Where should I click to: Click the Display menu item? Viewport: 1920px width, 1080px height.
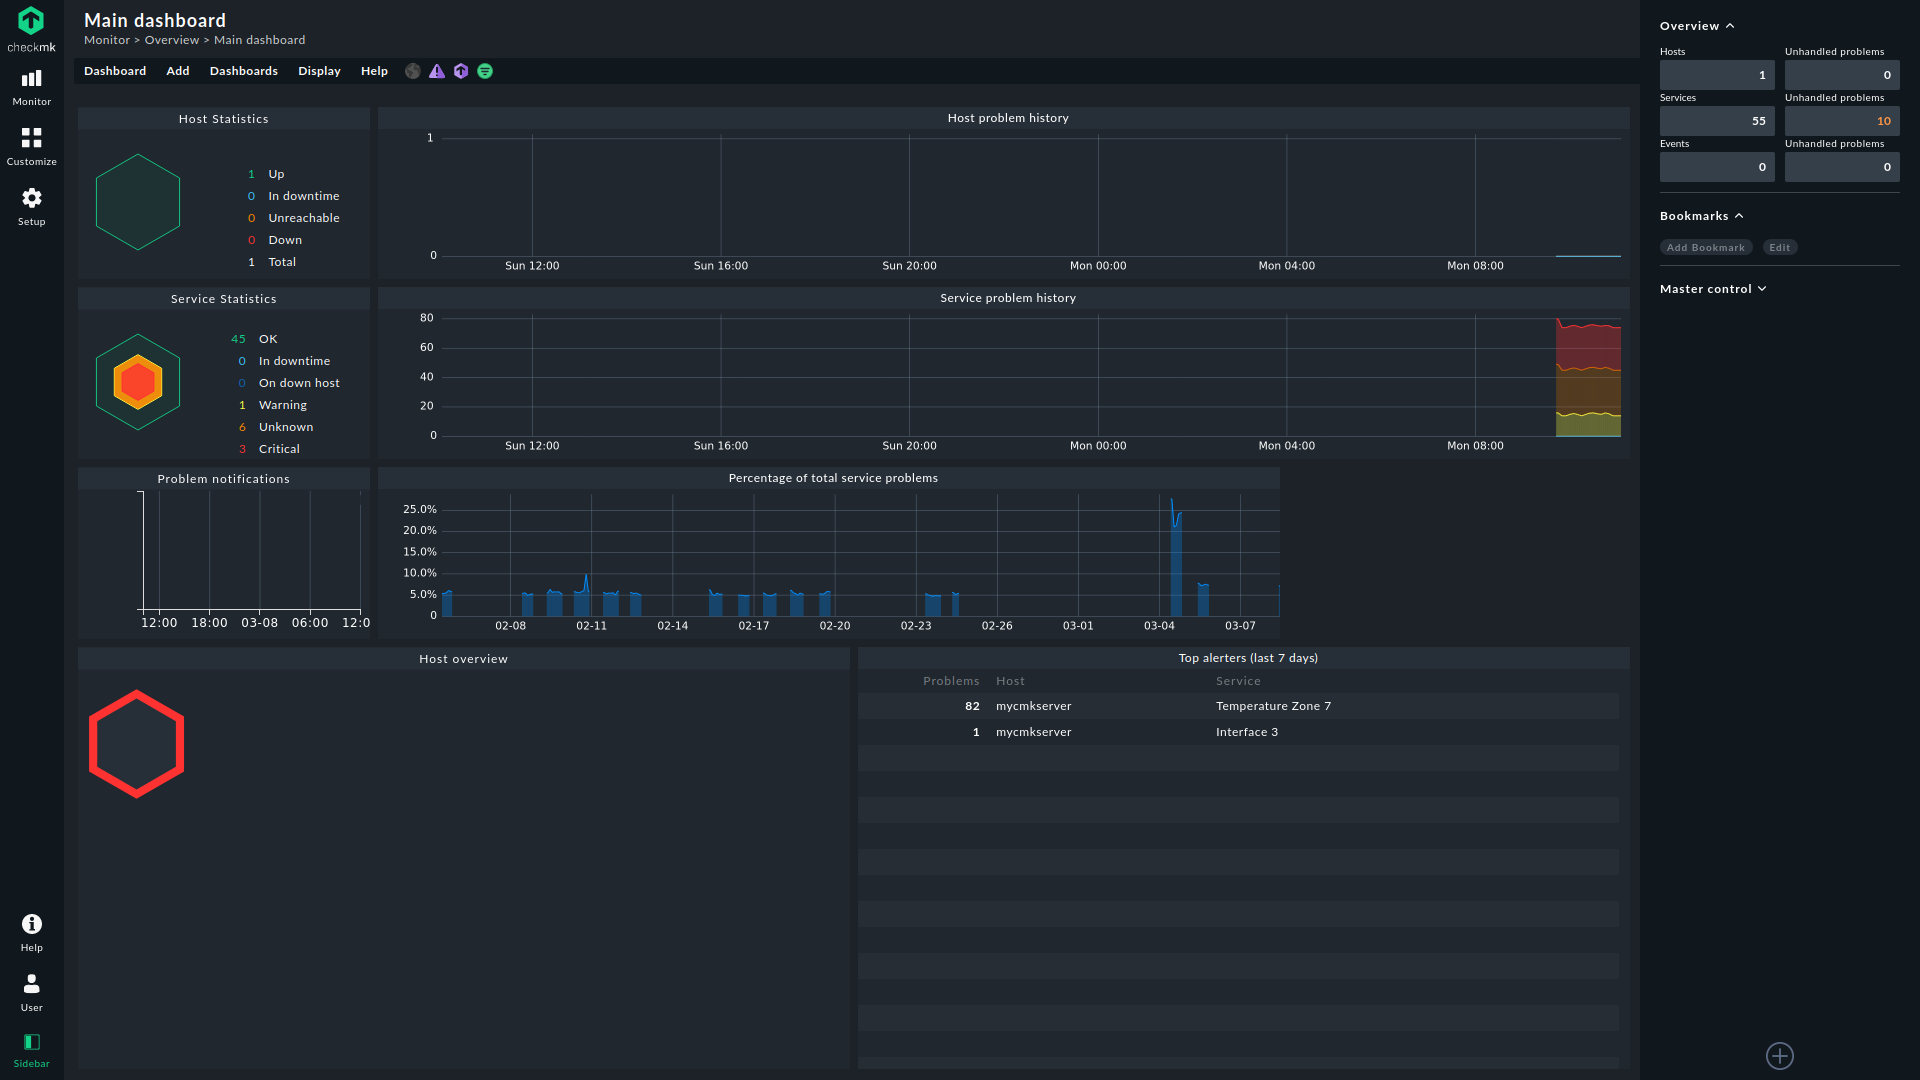pos(318,71)
